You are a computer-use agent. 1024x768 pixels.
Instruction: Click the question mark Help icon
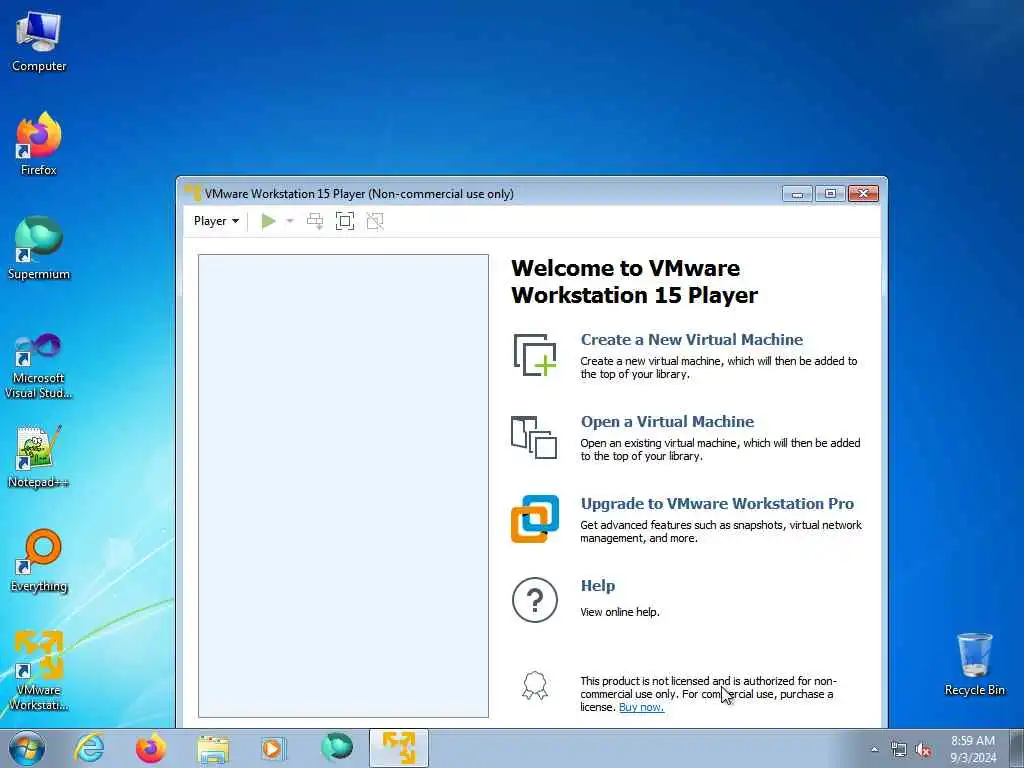point(535,600)
